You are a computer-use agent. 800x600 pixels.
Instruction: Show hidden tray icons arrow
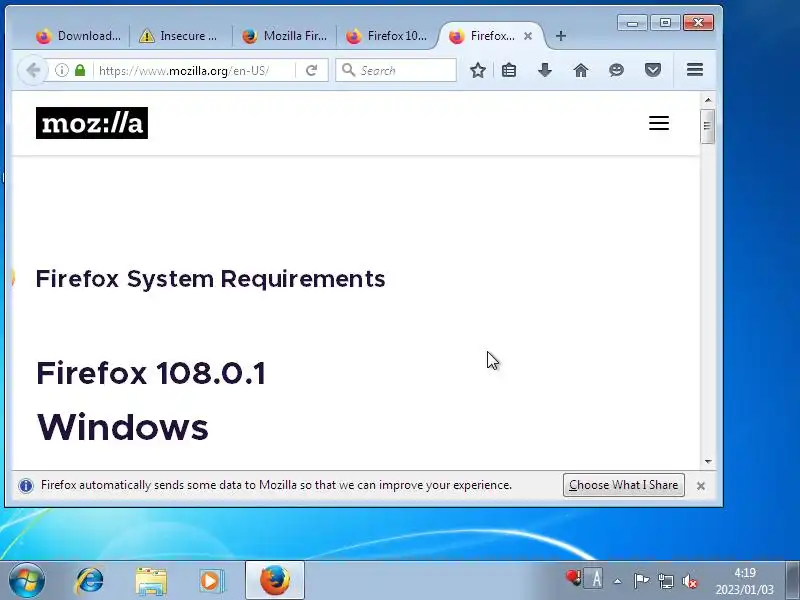coord(618,581)
